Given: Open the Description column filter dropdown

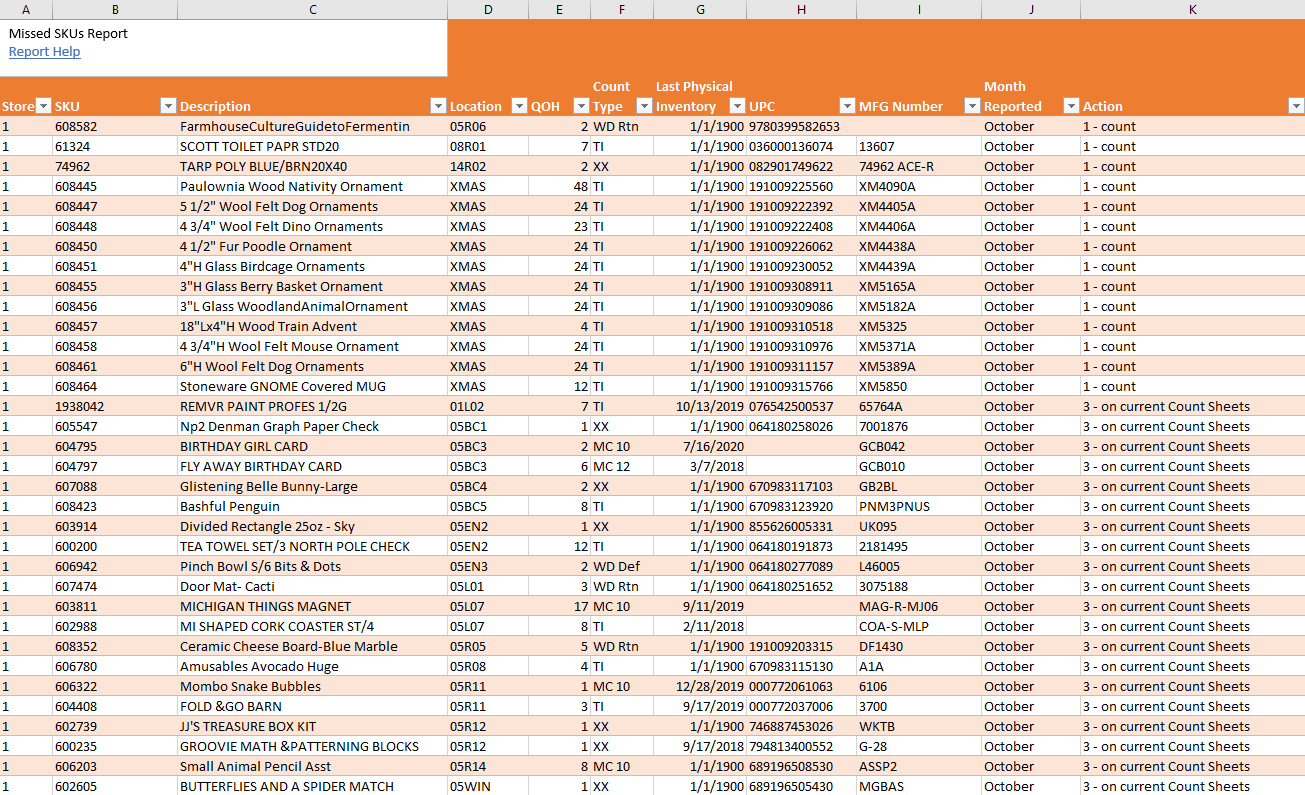Looking at the screenshot, I should coord(438,106).
